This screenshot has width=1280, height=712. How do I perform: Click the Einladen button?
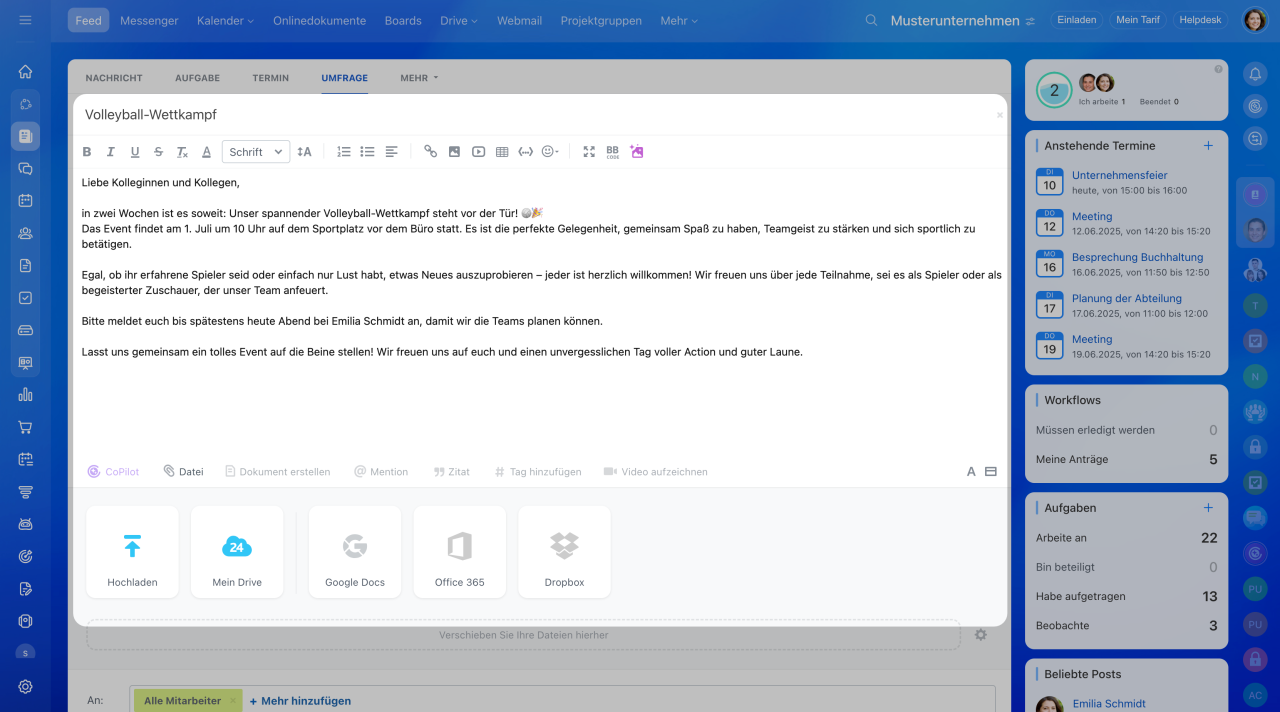click(1077, 20)
